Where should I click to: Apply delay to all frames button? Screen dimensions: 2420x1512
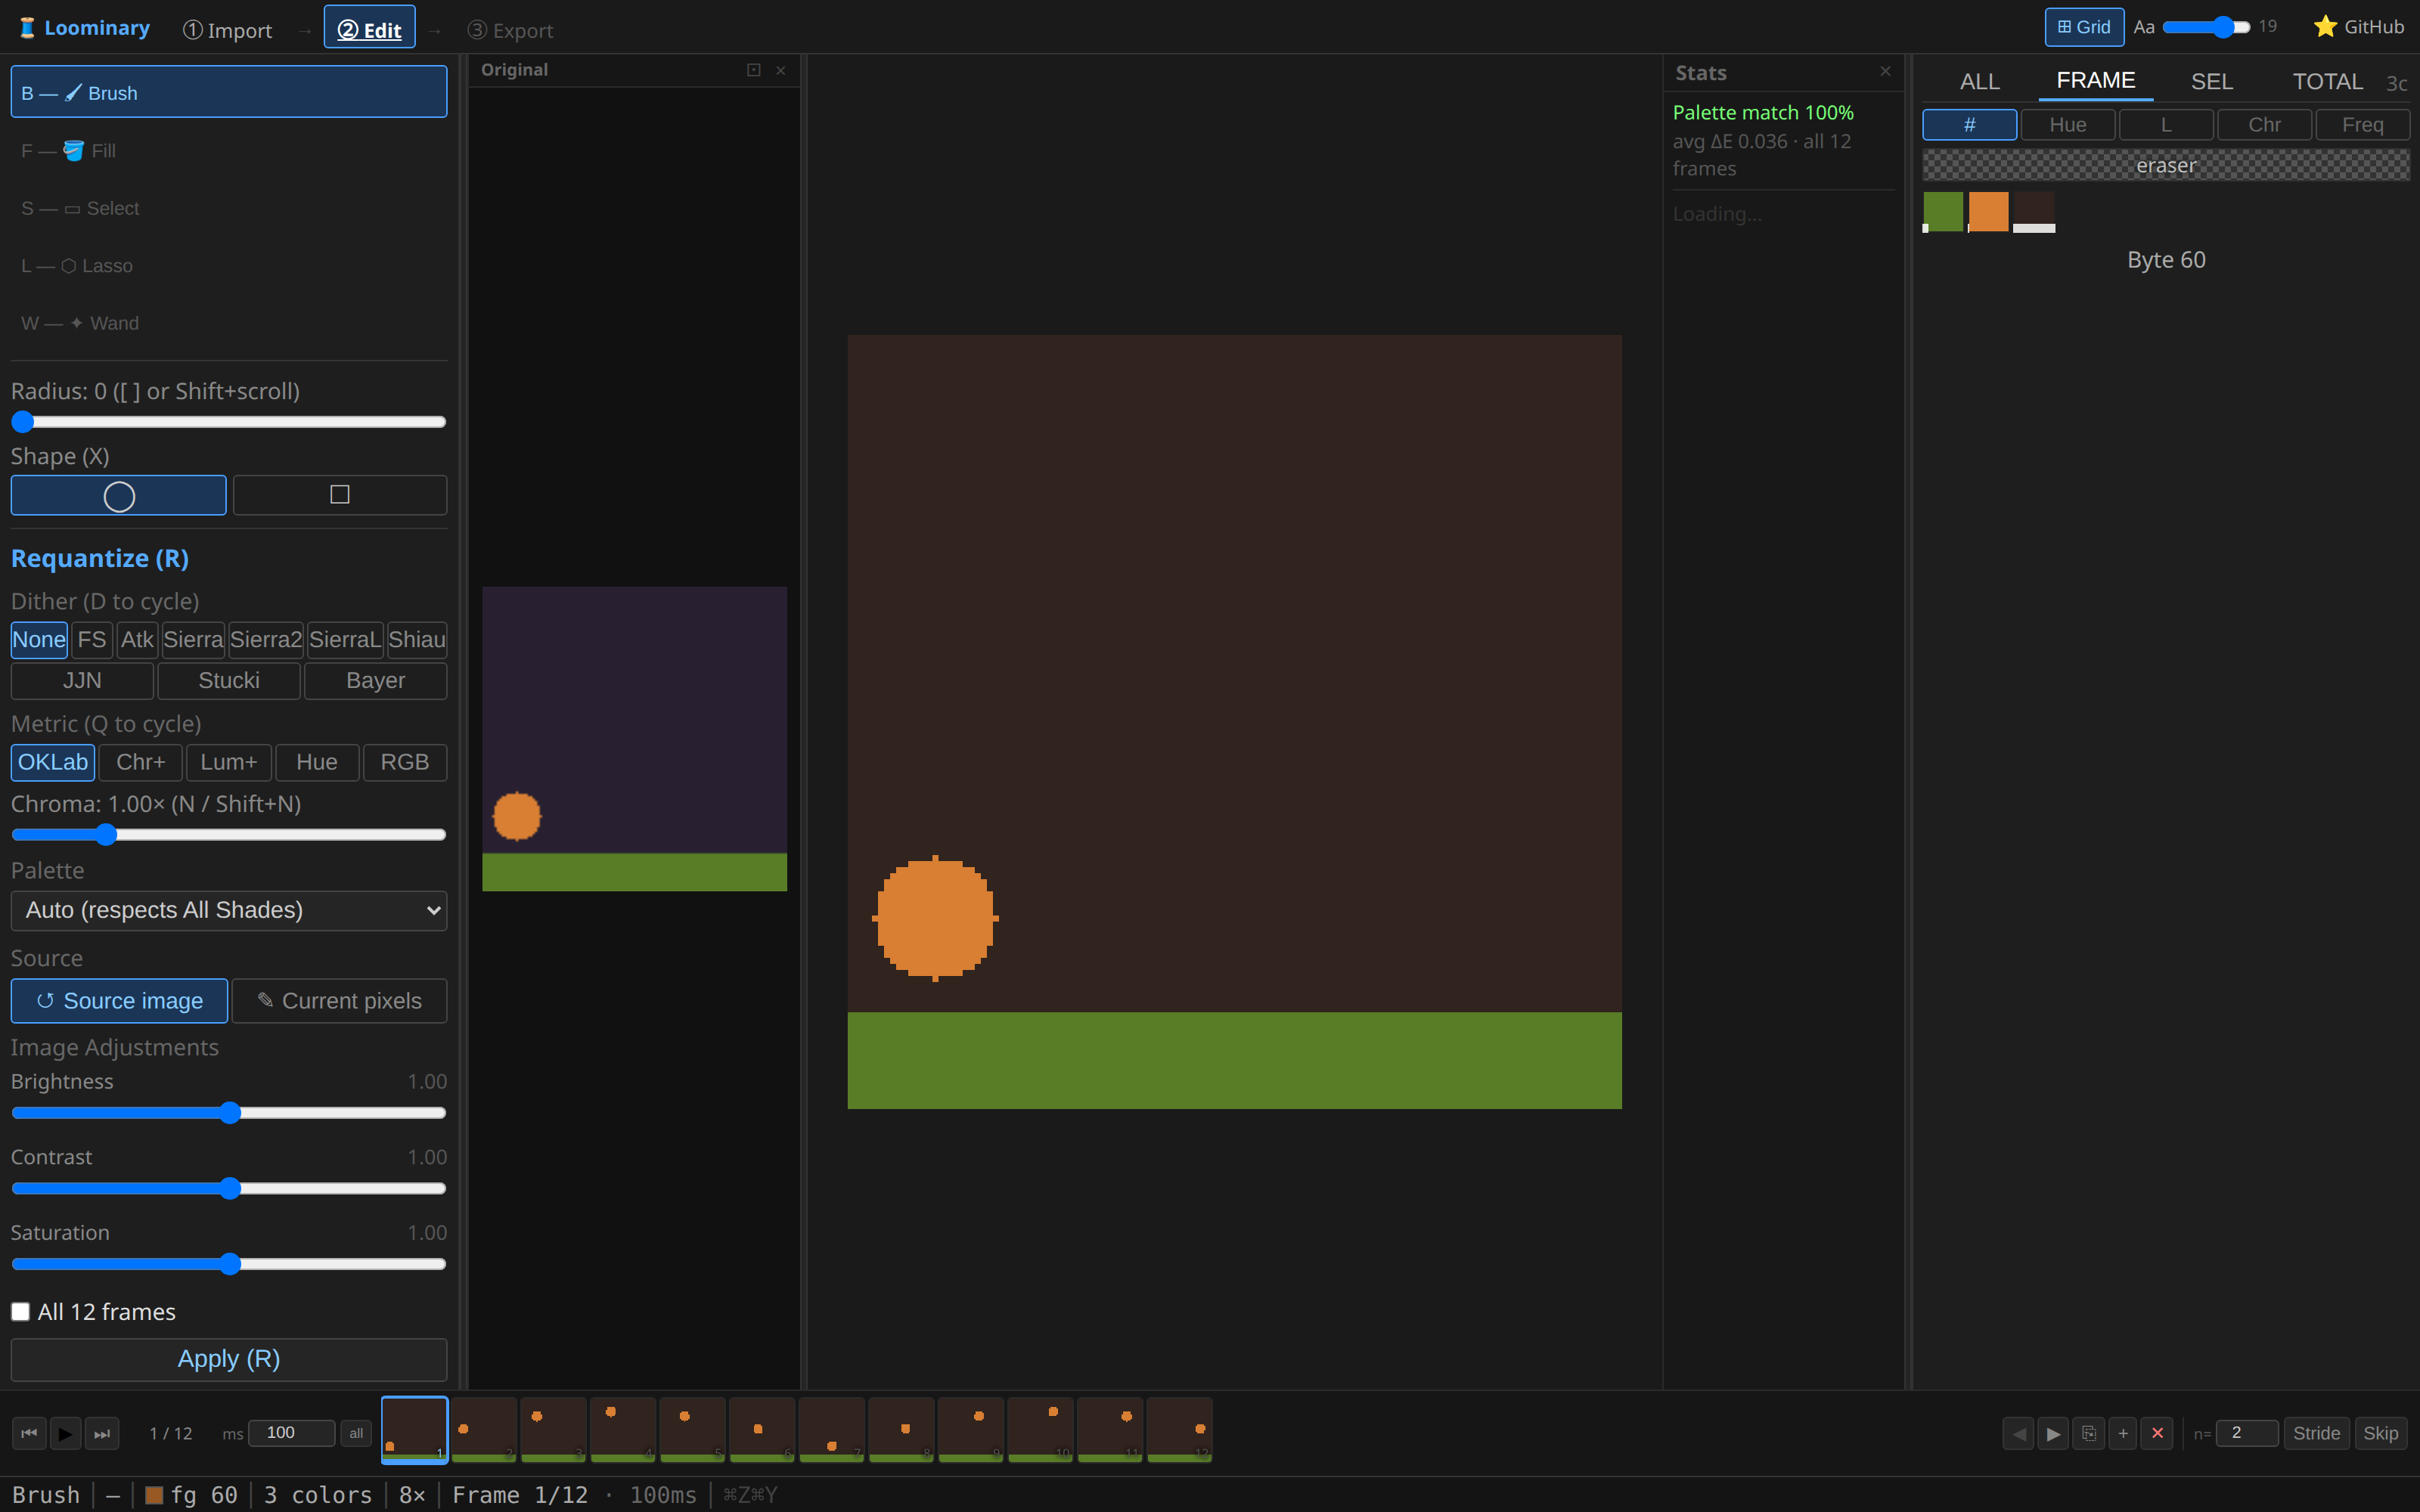(x=356, y=1433)
